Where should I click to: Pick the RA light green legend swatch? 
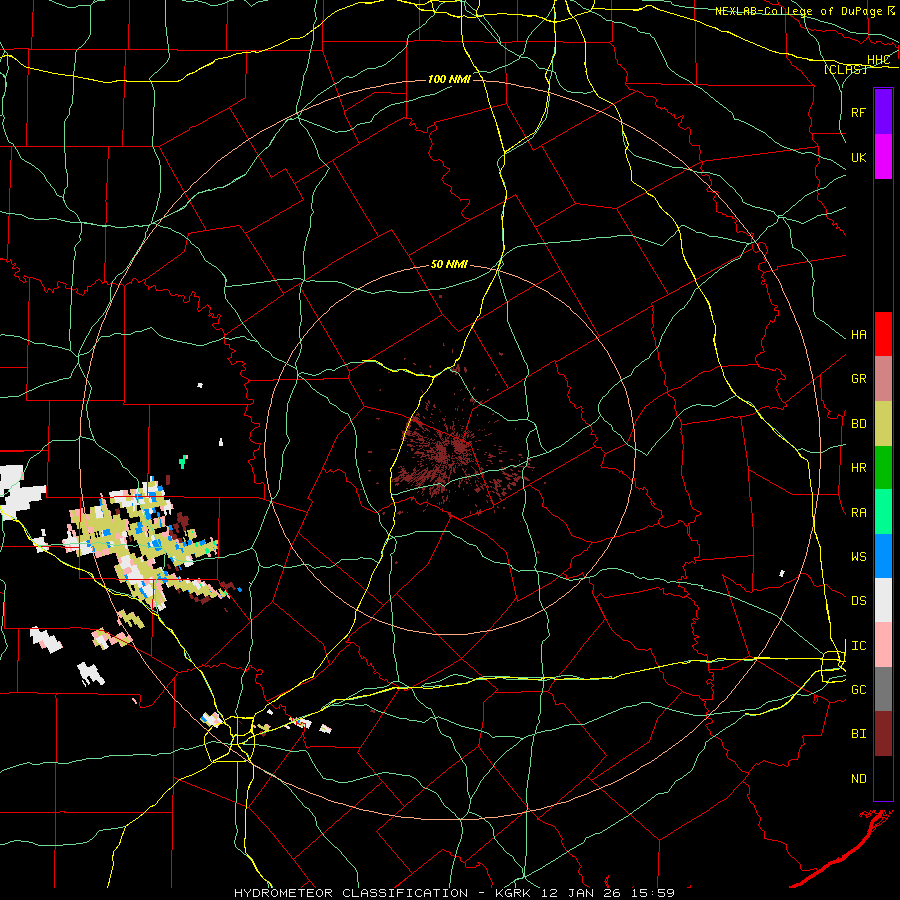point(883,512)
